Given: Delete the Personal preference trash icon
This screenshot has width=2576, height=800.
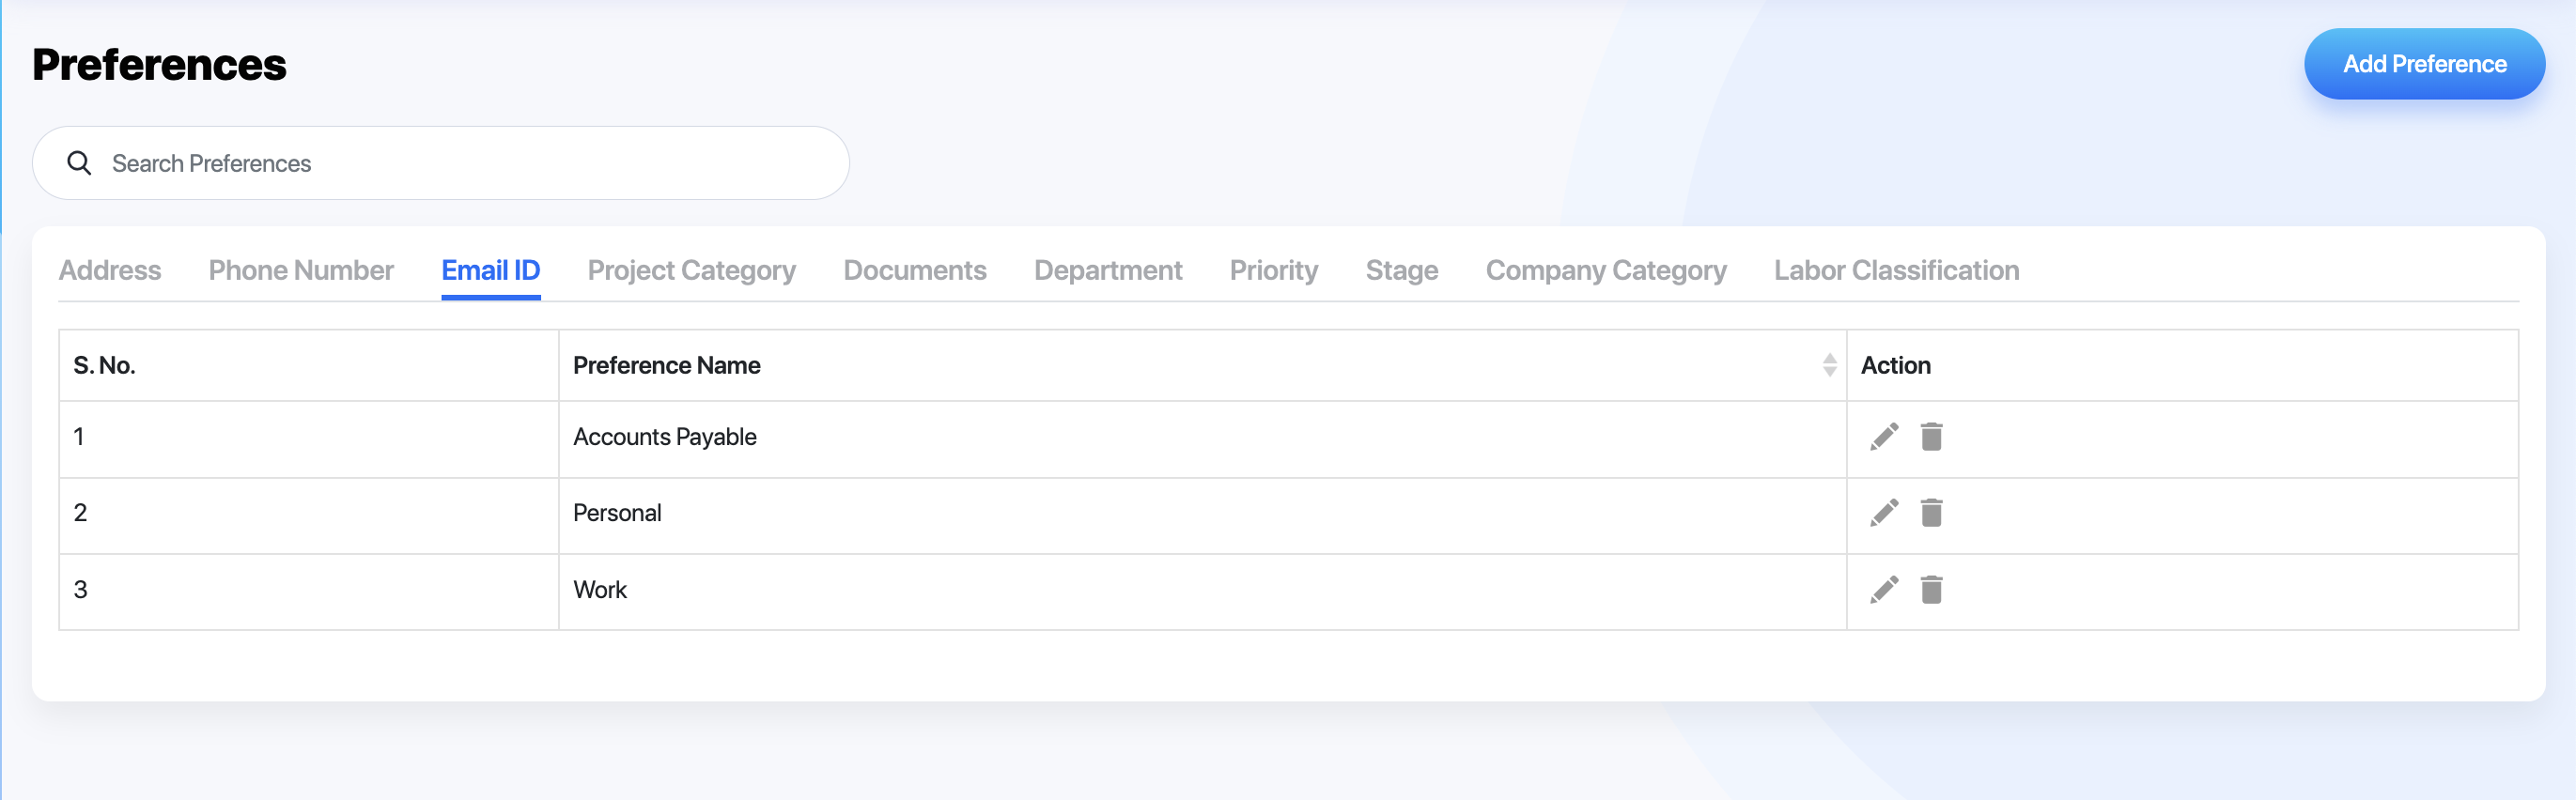Looking at the screenshot, I should (1931, 513).
